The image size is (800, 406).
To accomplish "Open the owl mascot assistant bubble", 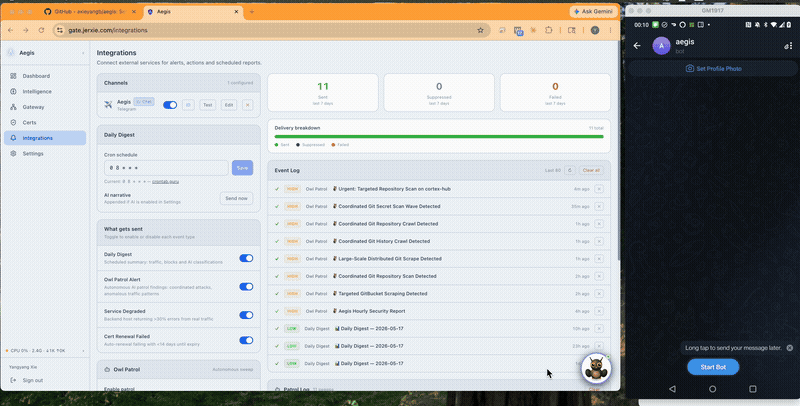I will click(x=596, y=368).
